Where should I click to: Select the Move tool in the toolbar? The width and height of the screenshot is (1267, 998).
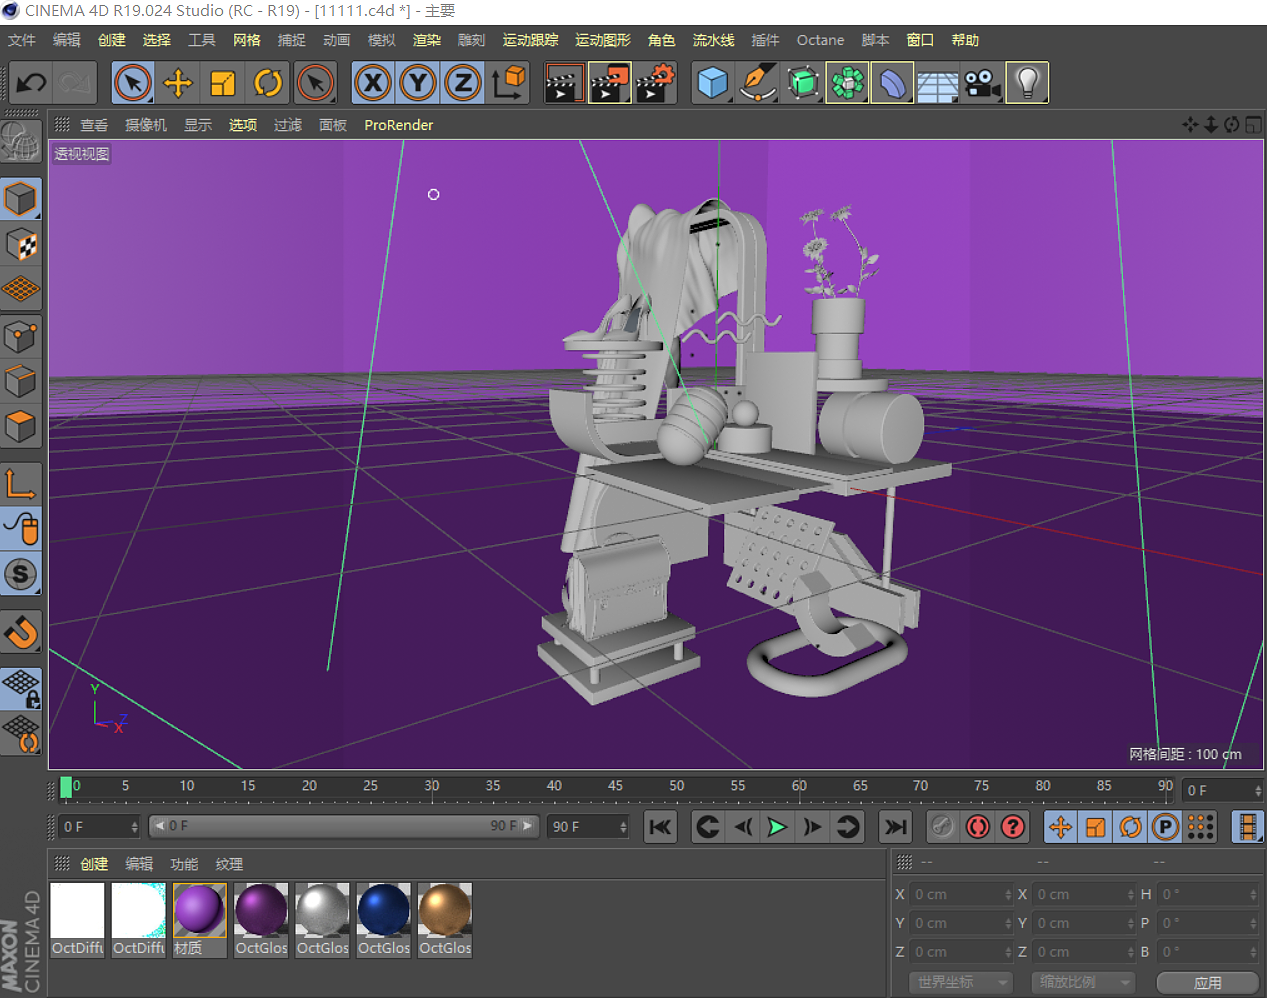(178, 83)
